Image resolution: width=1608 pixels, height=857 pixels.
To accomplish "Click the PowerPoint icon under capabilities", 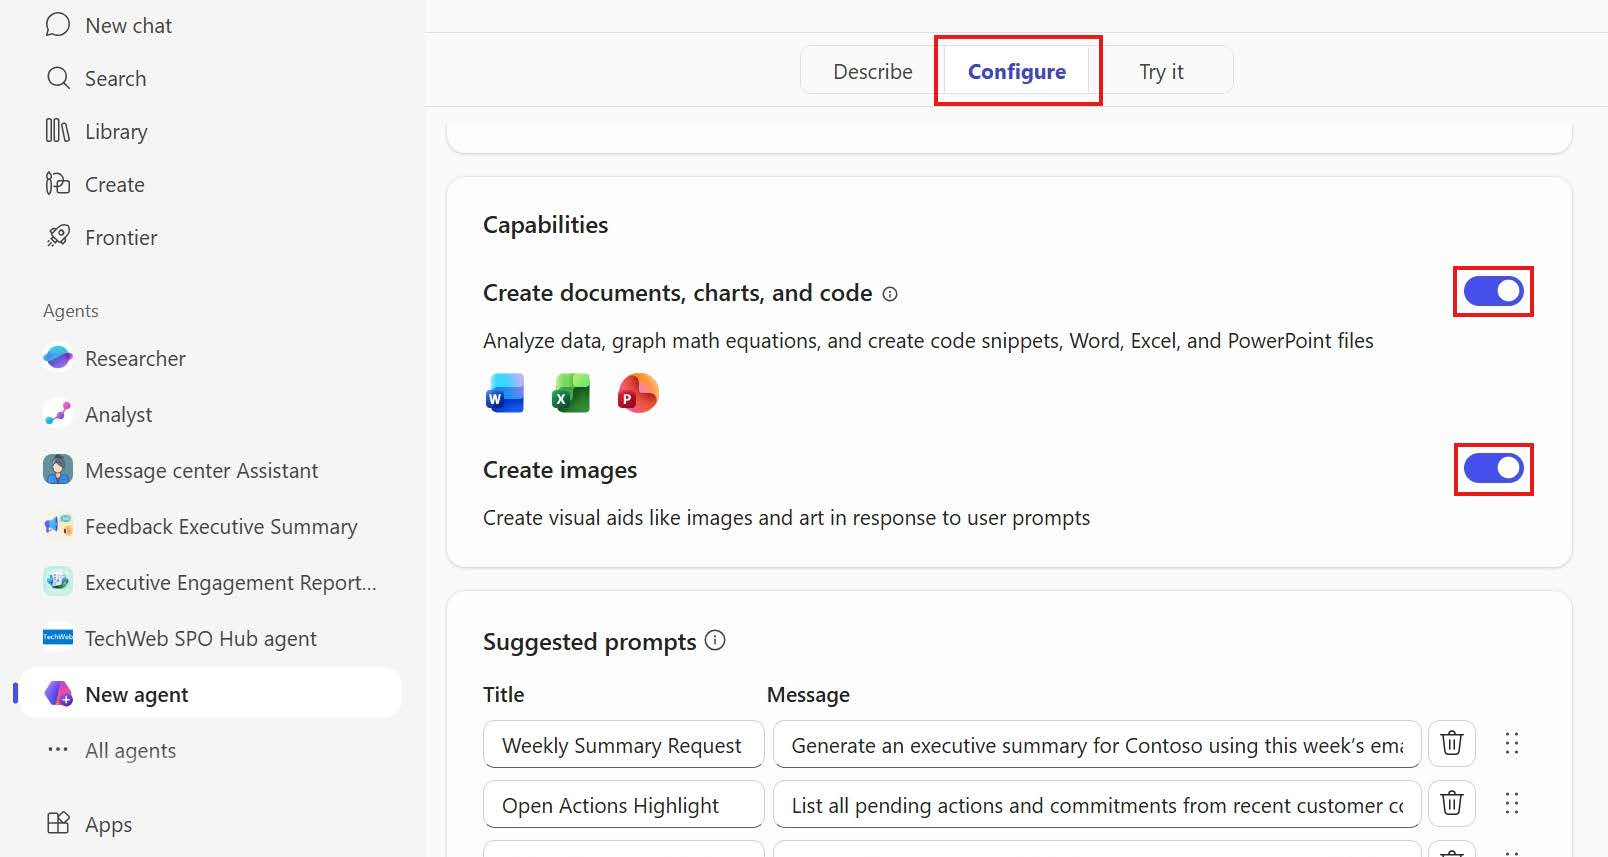I will pos(638,393).
